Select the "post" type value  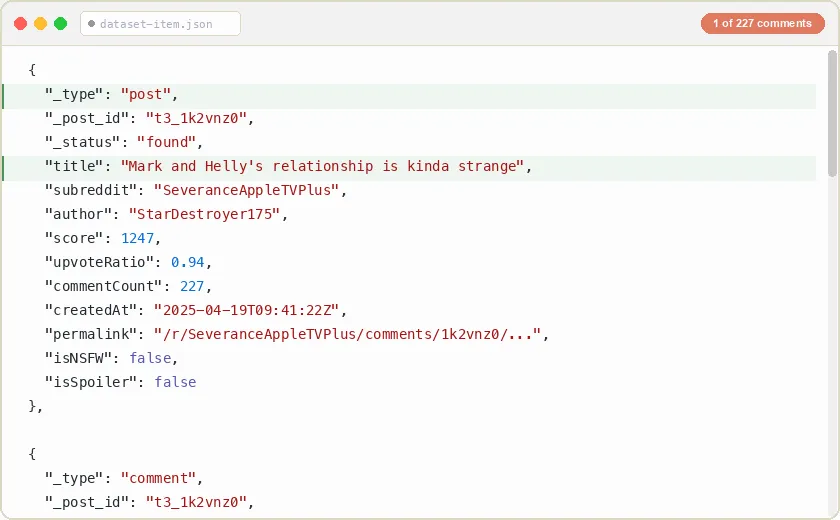coord(145,94)
